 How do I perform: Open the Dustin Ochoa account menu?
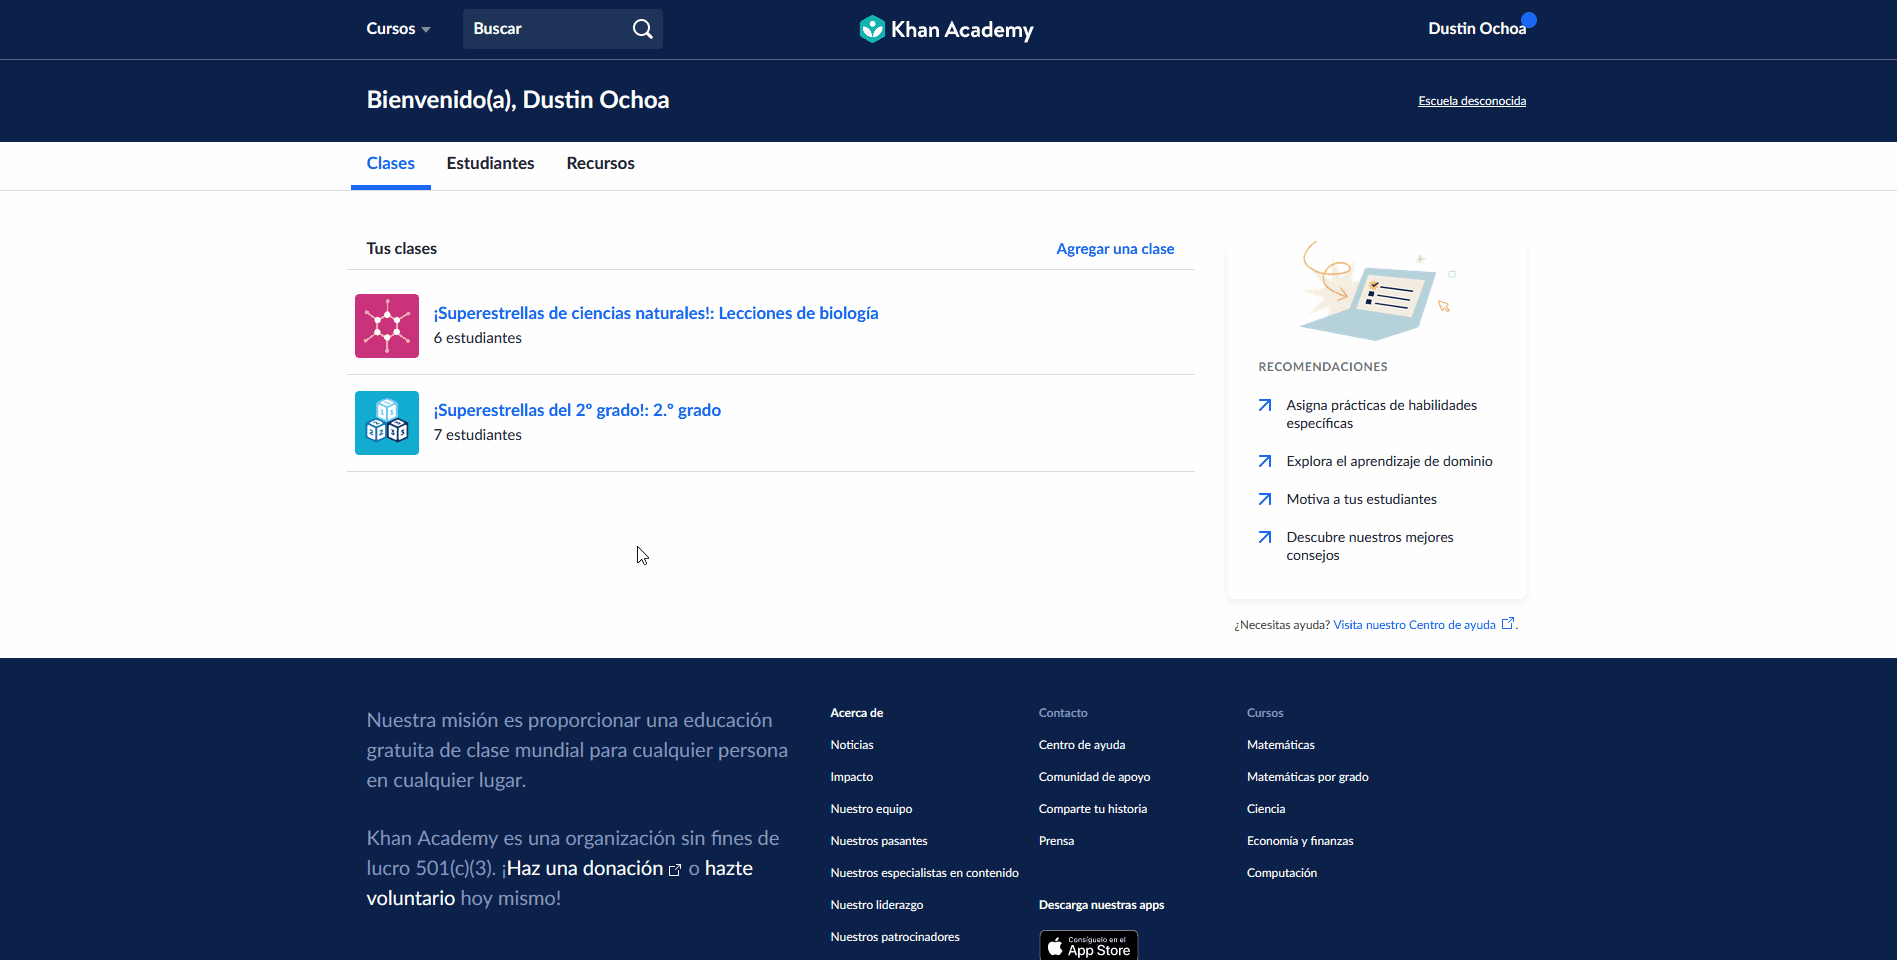point(1477,29)
